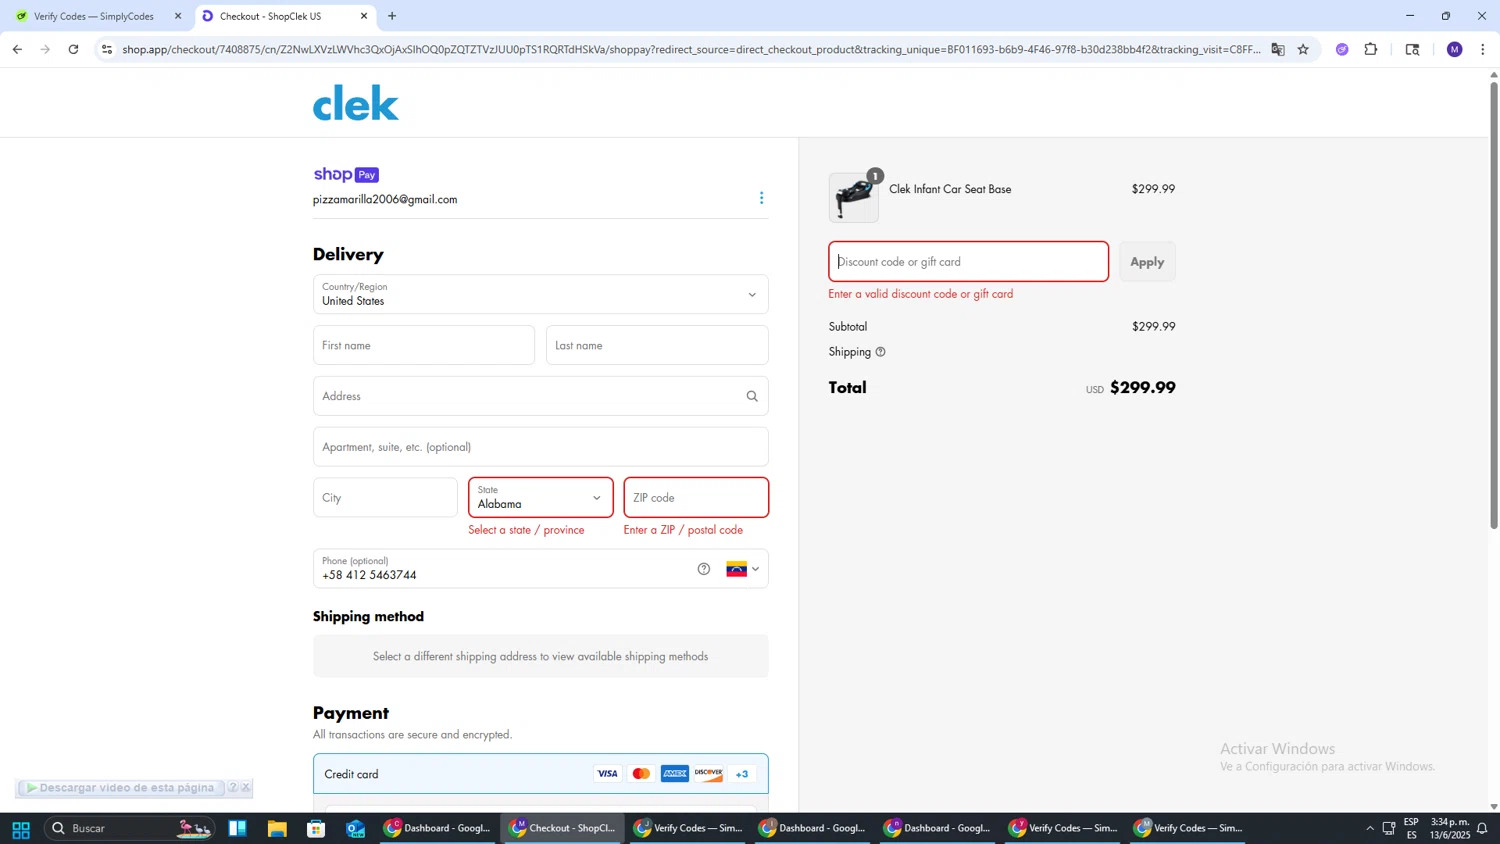Click the Discount code or gift card field
Image resolution: width=1500 pixels, height=844 pixels.
968,262
